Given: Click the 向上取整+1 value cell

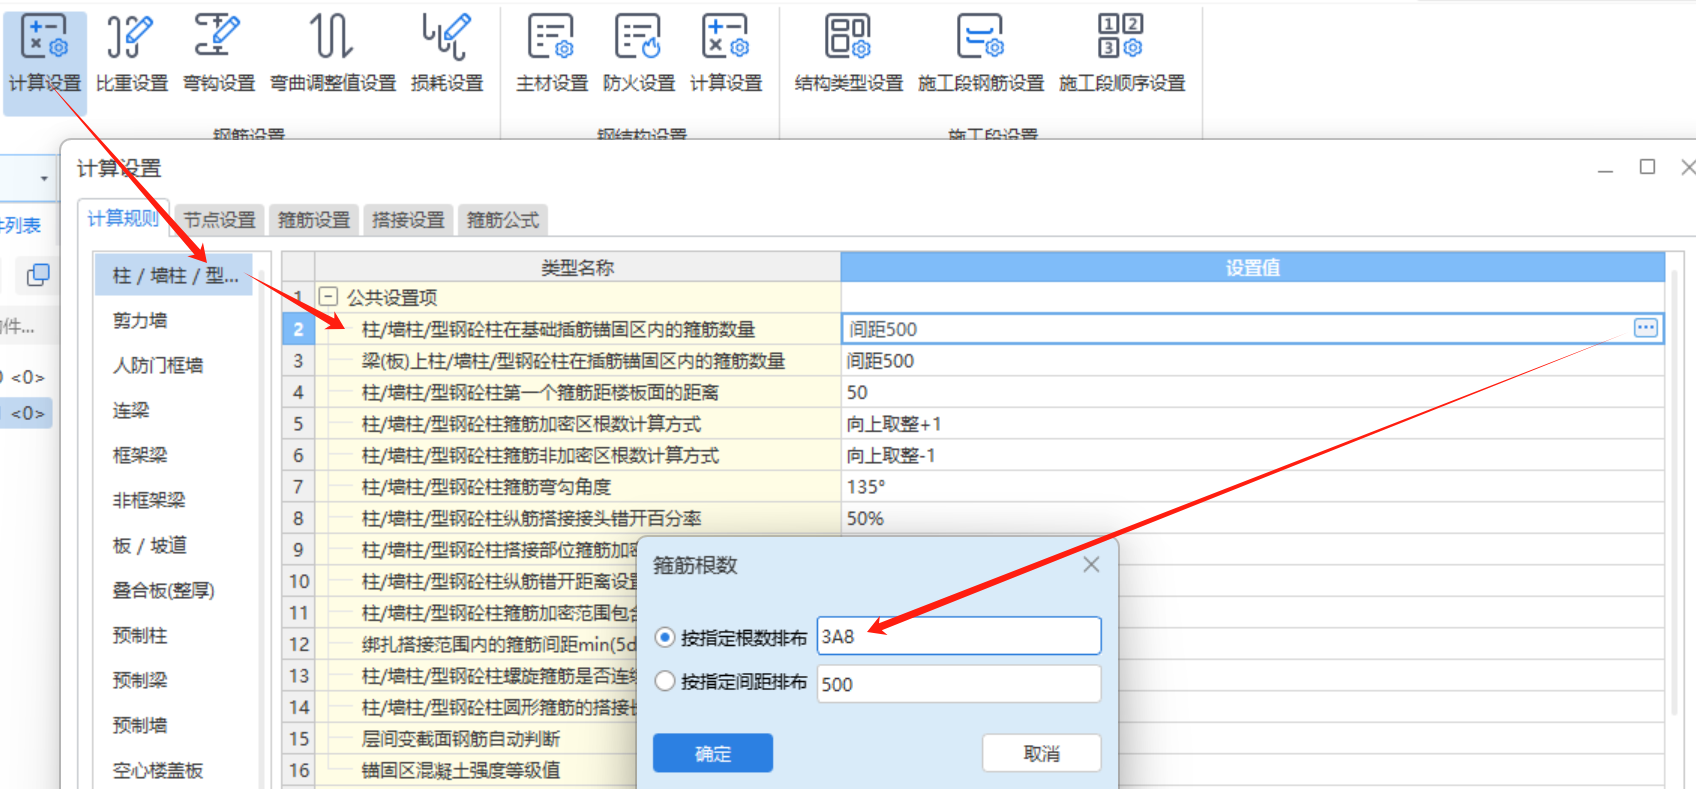Looking at the screenshot, I should tap(1252, 424).
